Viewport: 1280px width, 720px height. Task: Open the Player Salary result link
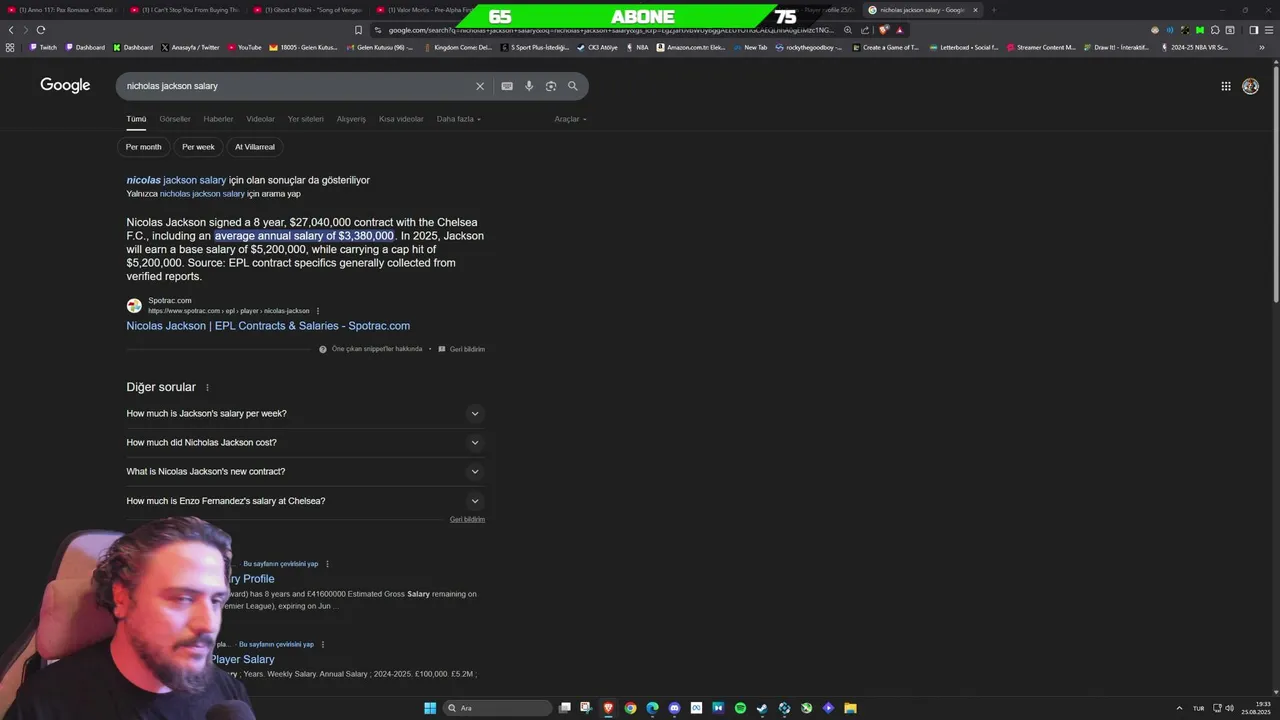[242, 660]
